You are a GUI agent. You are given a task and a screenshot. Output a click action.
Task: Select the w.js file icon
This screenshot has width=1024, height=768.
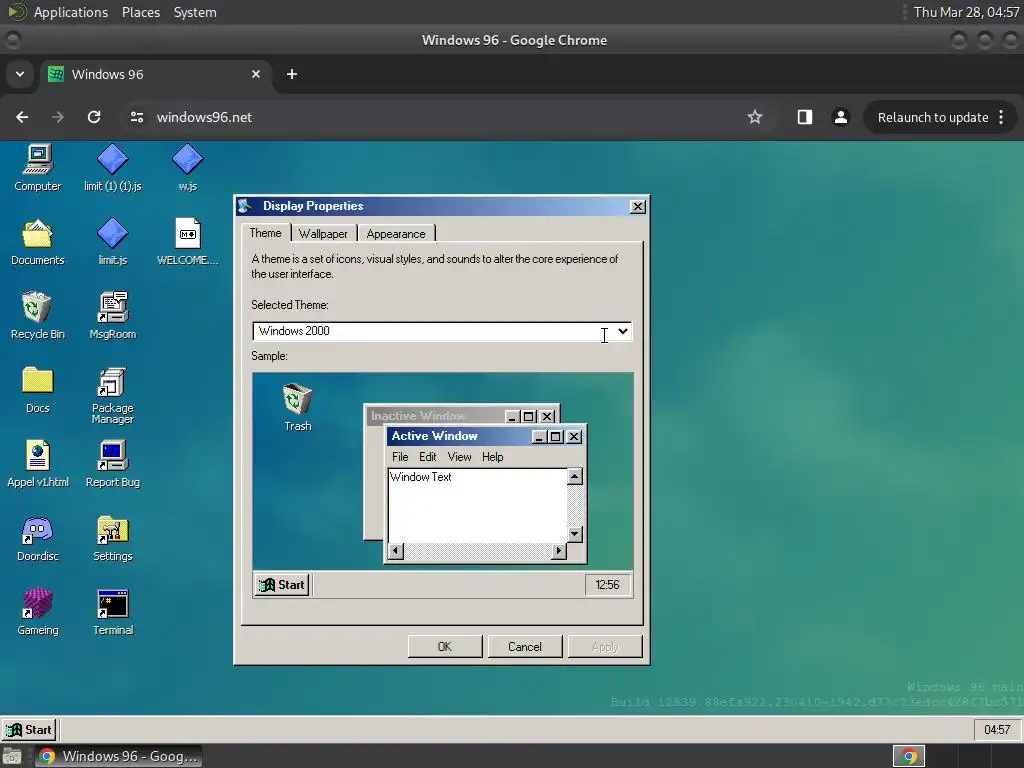[187, 168]
